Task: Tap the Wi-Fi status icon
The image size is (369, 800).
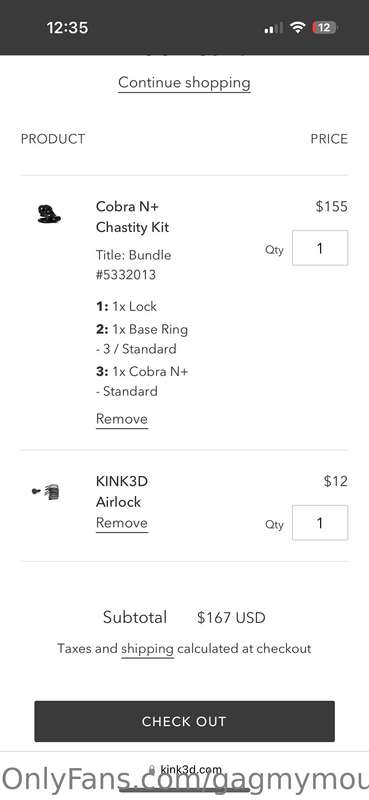Action: 297,28
